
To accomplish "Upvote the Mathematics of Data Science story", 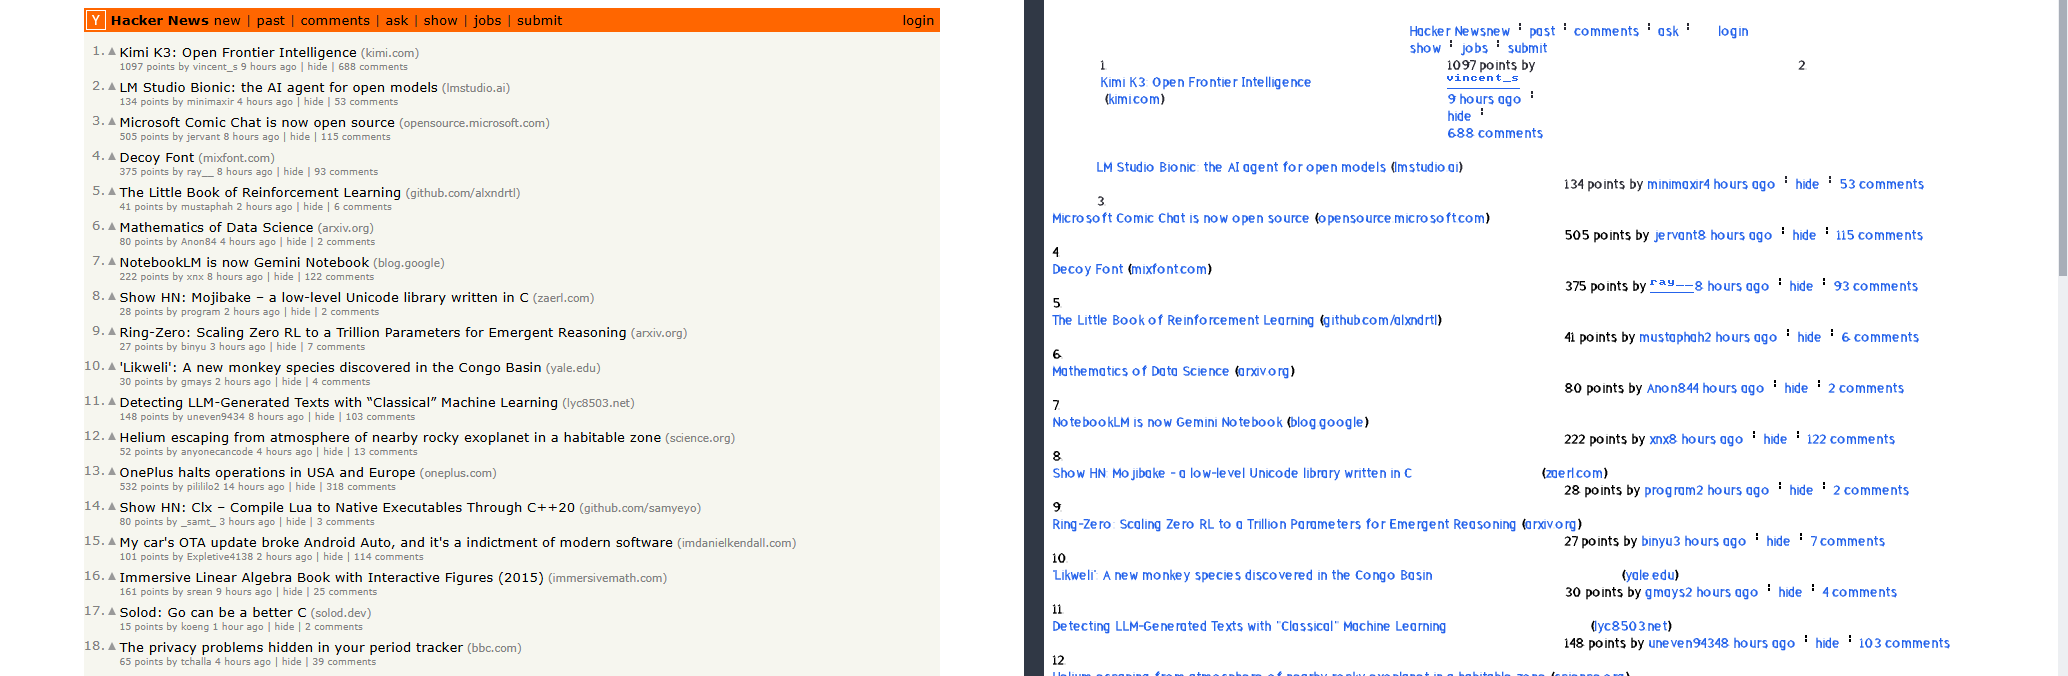I will [112, 226].
